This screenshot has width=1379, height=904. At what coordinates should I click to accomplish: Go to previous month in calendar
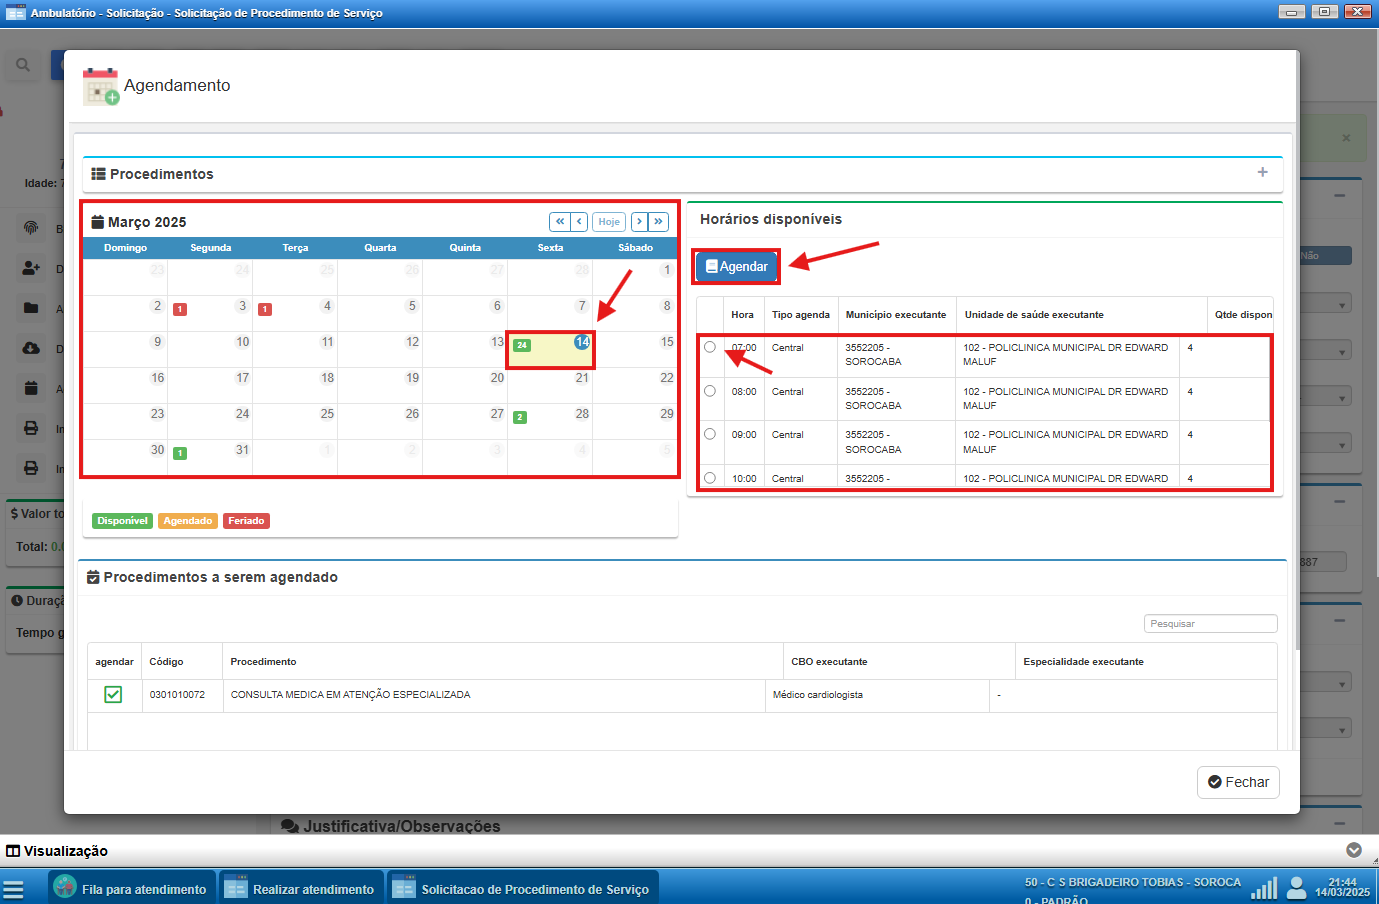coord(579,222)
